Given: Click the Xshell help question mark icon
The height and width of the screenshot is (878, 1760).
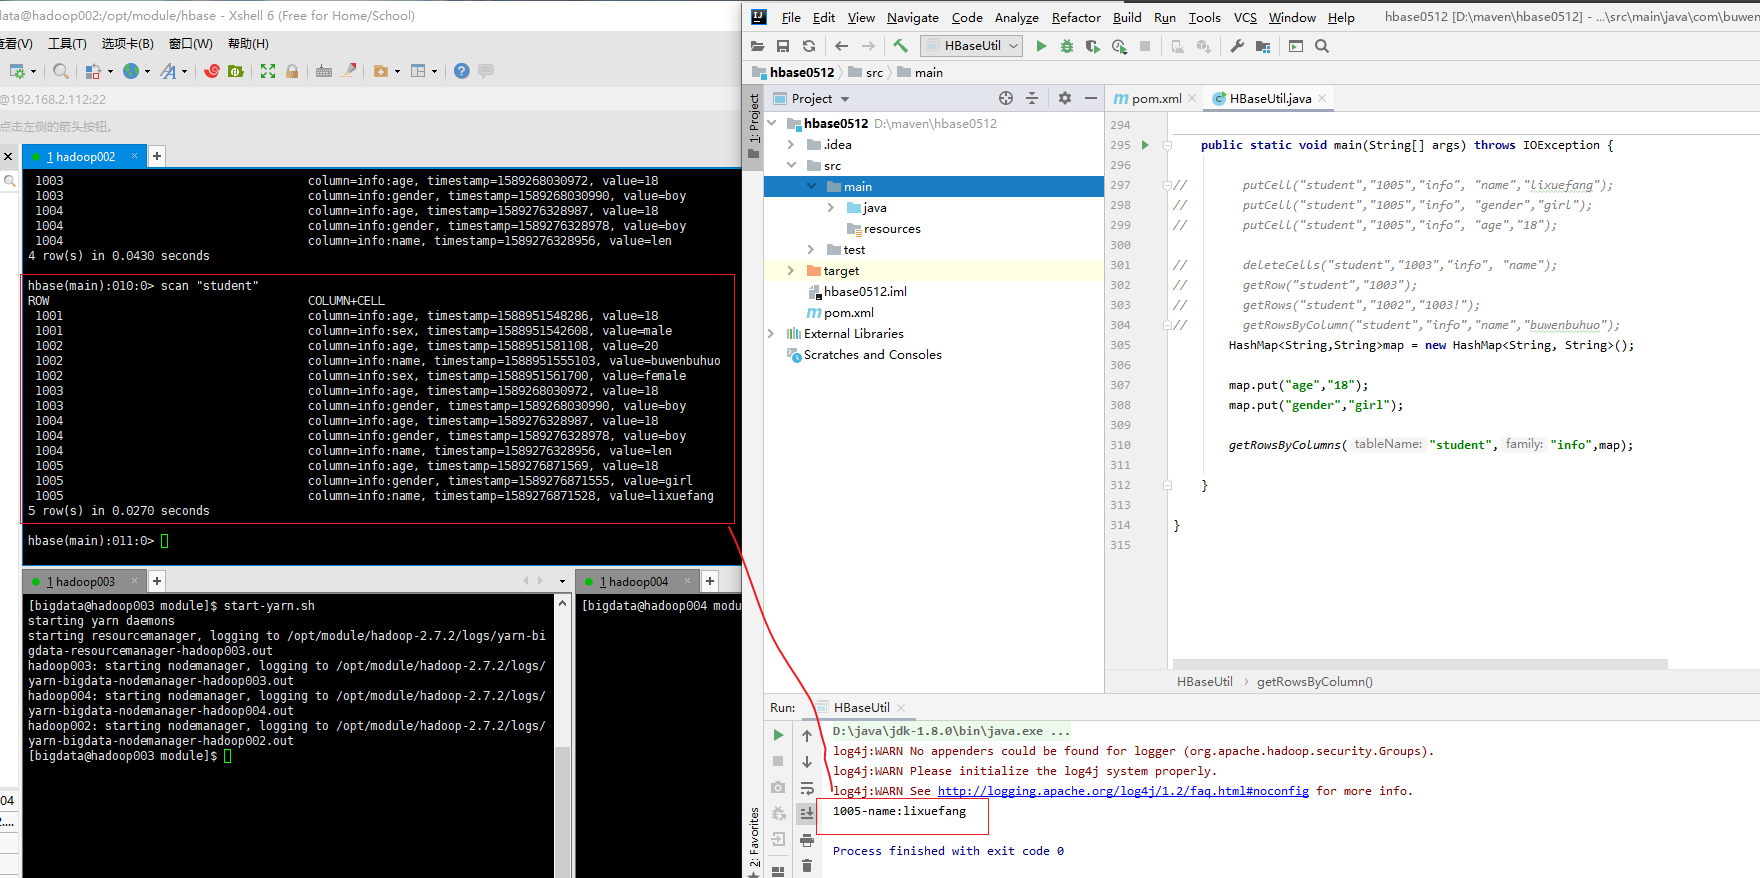Looking at the screenshot, I should tap(461, 71).
